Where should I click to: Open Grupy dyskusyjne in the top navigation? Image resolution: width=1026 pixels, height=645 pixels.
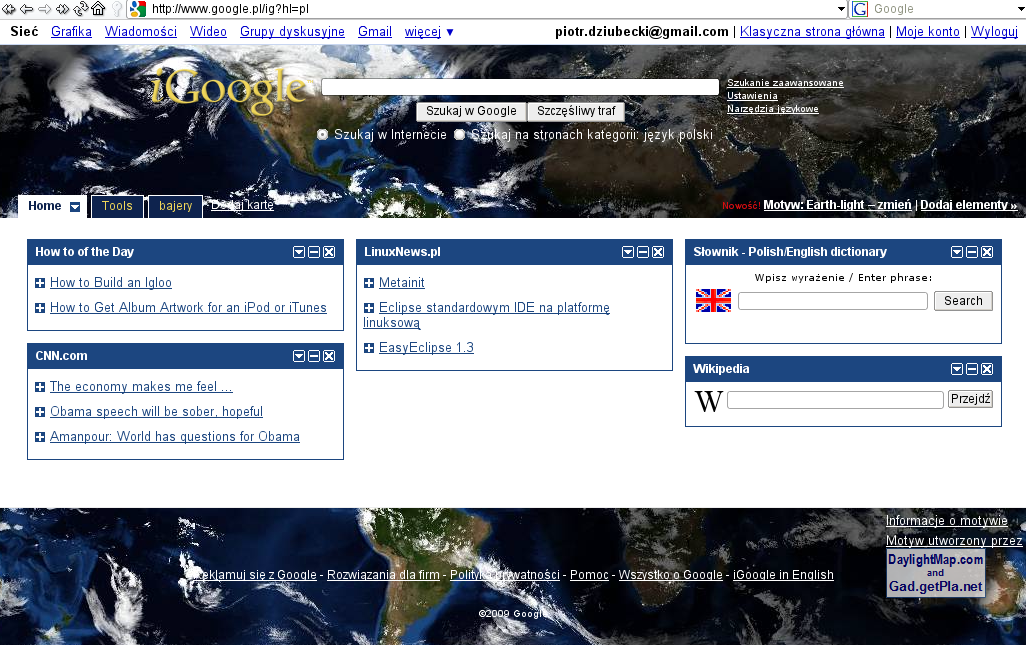point(292,31)
